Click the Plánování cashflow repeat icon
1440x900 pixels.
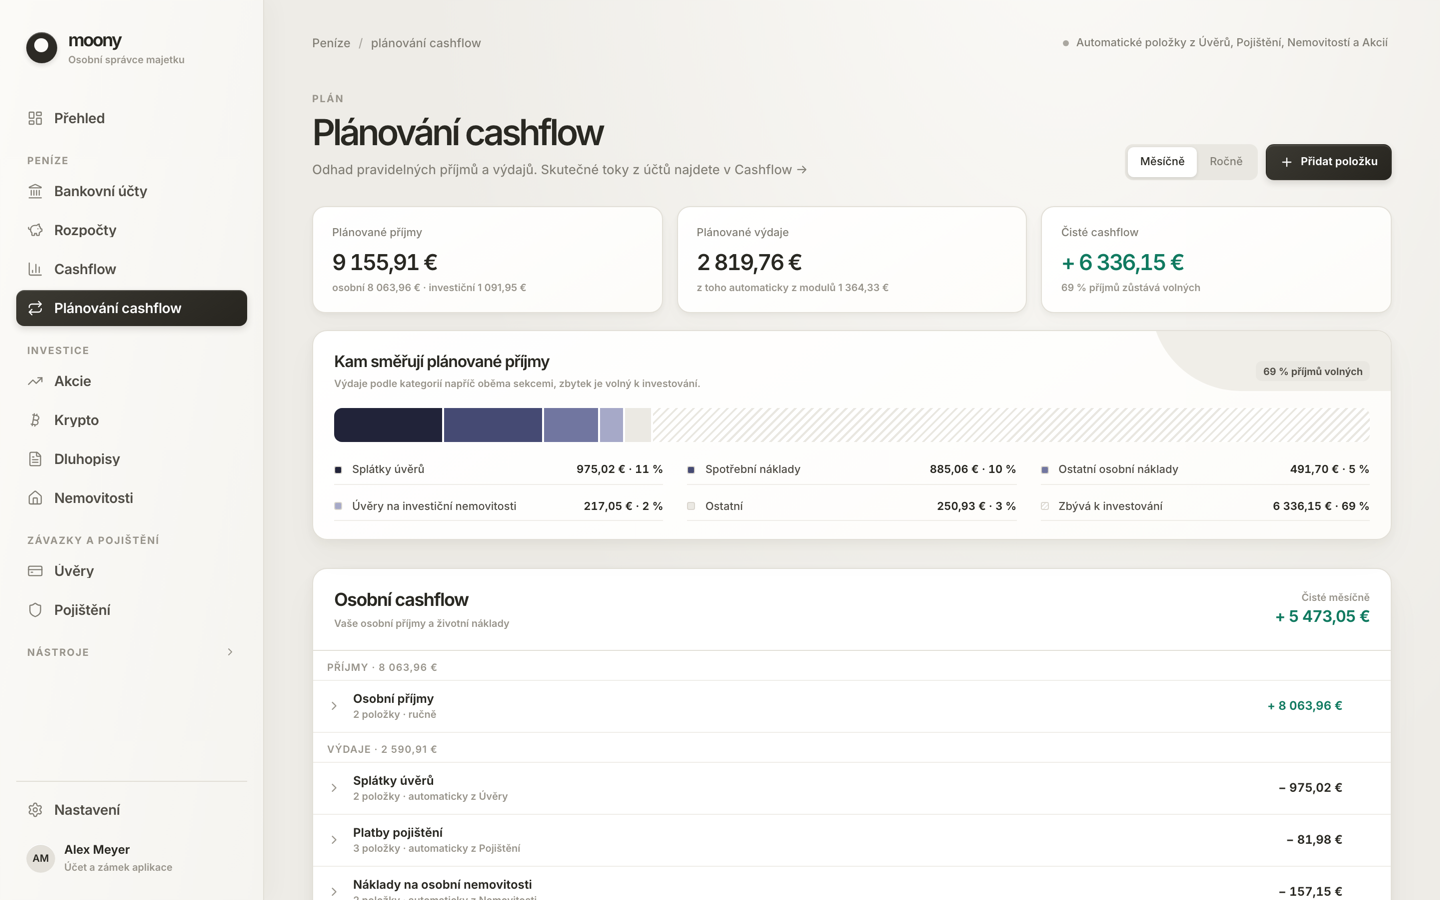pyautogui.click(x=35, y=308)
